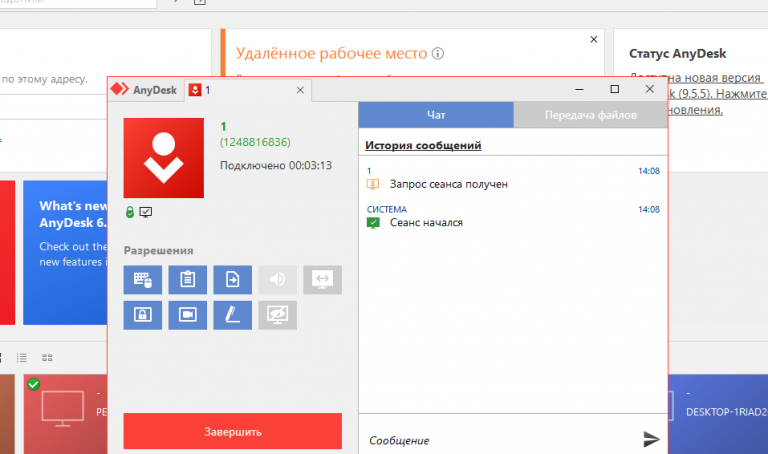Screen dimensions: 768x454
Task: Click the red AnyDesk user avatar
Action: pyautogui.click(x=164, y=158)
